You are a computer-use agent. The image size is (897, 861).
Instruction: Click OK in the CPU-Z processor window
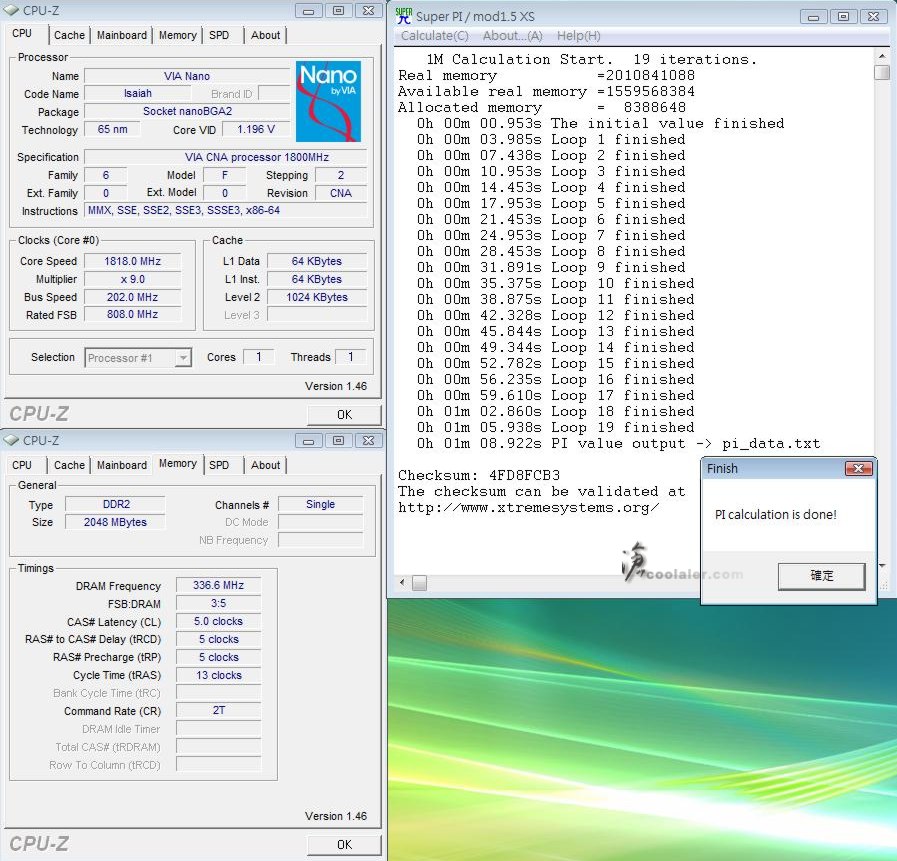[x=344, y=415]
